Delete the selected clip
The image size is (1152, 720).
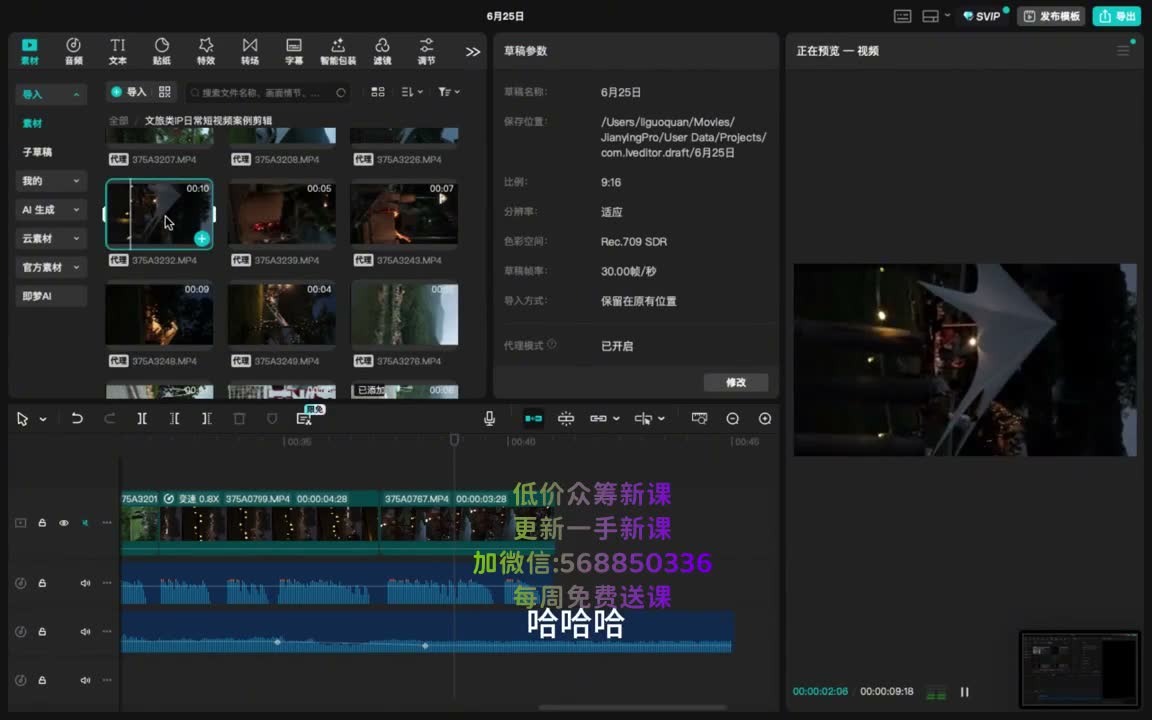click(239, 419)
